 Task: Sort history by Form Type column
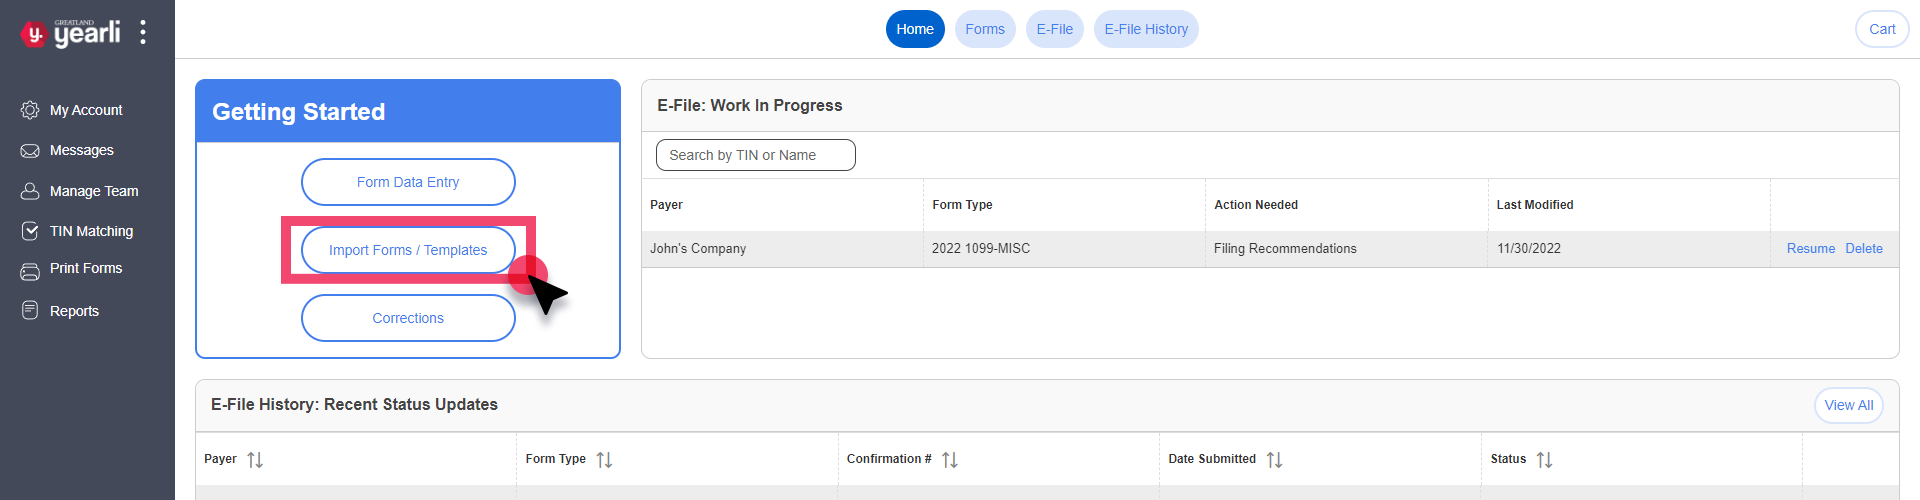604,460
